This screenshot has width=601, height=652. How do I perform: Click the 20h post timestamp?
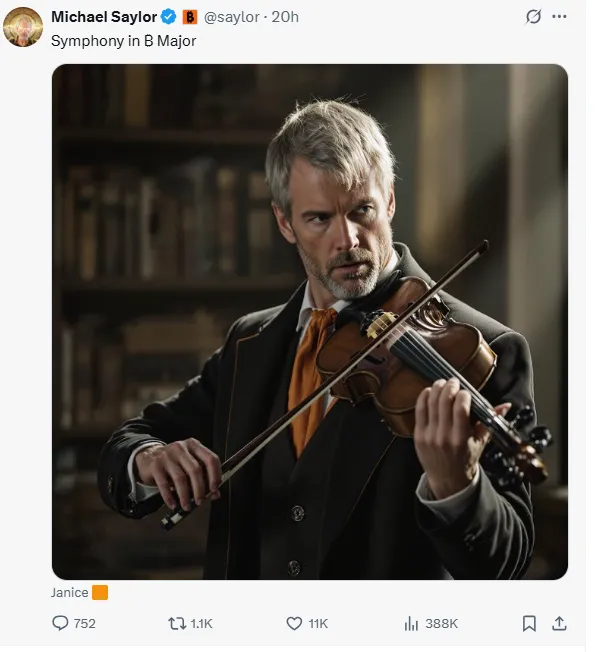pos(285,17)
